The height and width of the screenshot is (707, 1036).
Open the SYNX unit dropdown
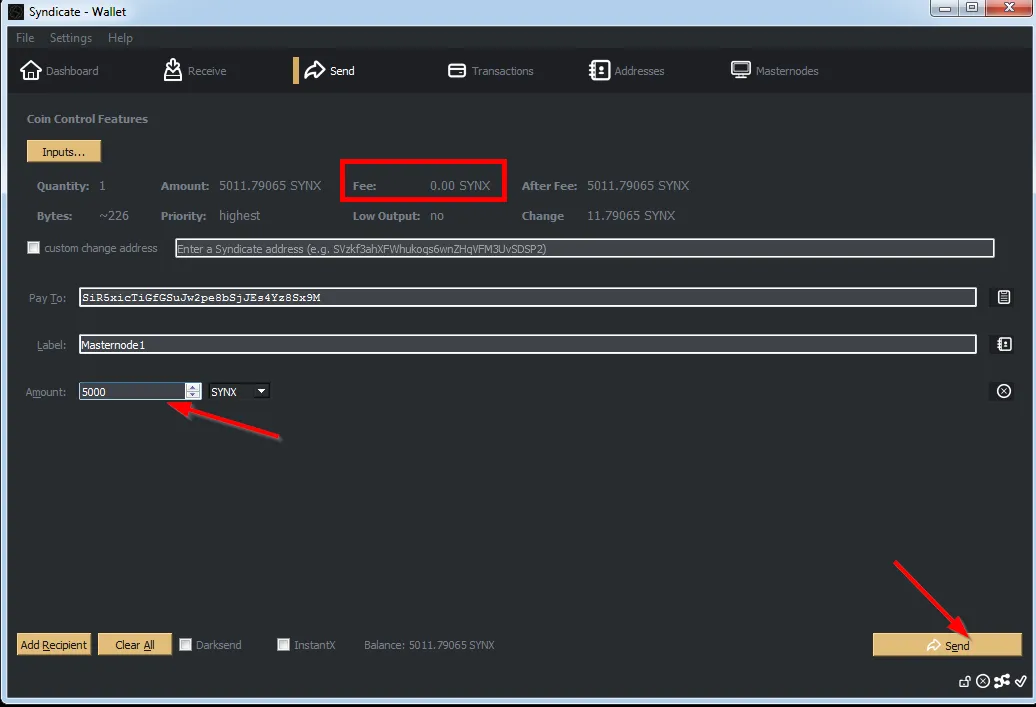pos(239,391)
